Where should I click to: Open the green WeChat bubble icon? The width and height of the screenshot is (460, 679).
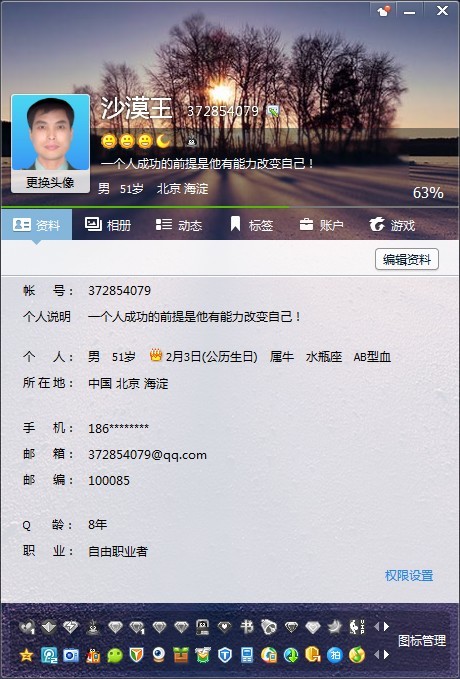point(115,655)
